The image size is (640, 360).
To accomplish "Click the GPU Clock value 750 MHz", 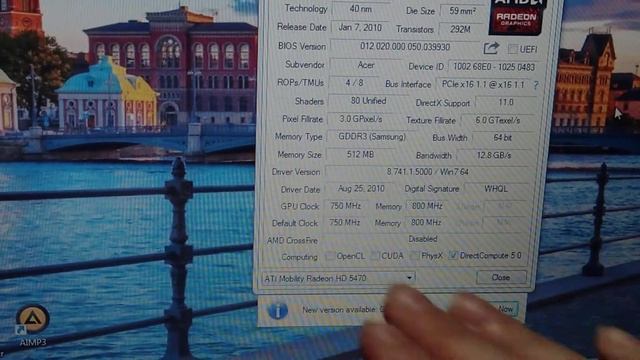I will tap(345, 206).
